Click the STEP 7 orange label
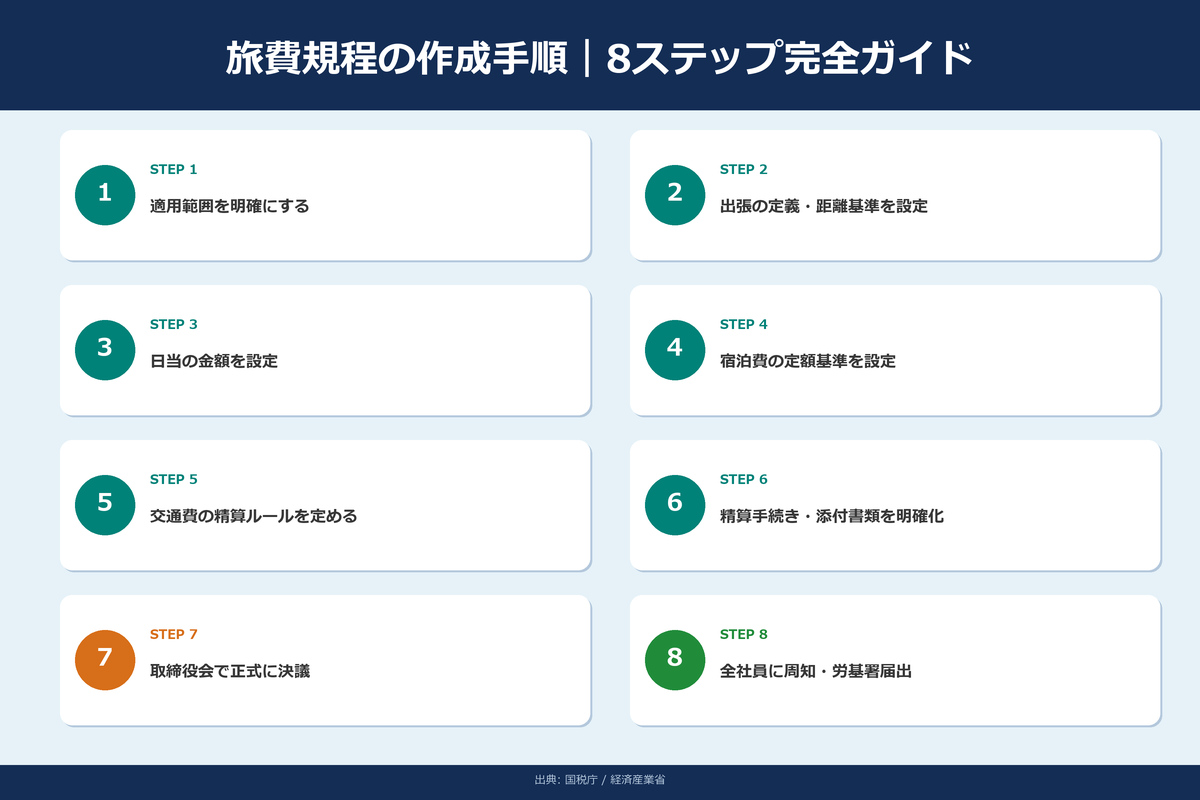The height and width of the screenshot is (800, 1200). (x=174, y=635)
